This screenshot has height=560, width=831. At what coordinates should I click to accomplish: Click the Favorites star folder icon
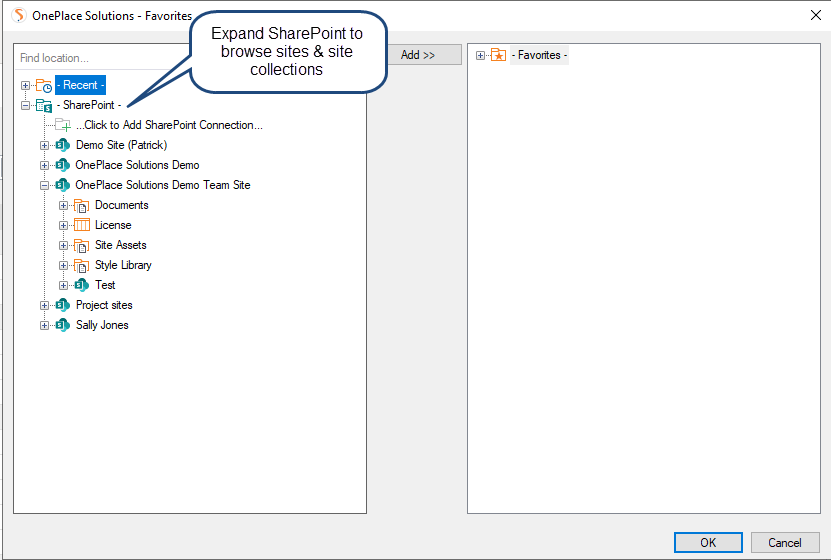tap(498, 56)
